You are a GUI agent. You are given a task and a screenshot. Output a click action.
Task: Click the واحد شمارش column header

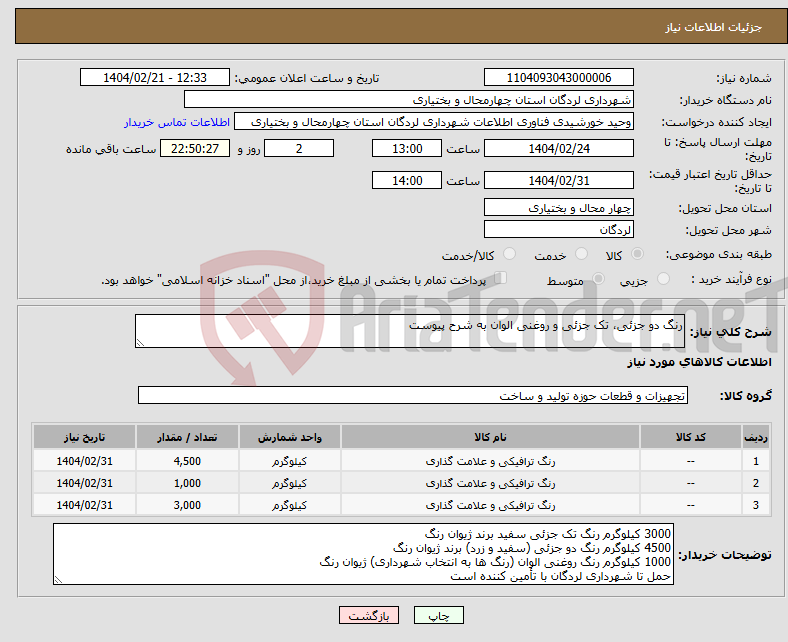click(x=289, y=437)
